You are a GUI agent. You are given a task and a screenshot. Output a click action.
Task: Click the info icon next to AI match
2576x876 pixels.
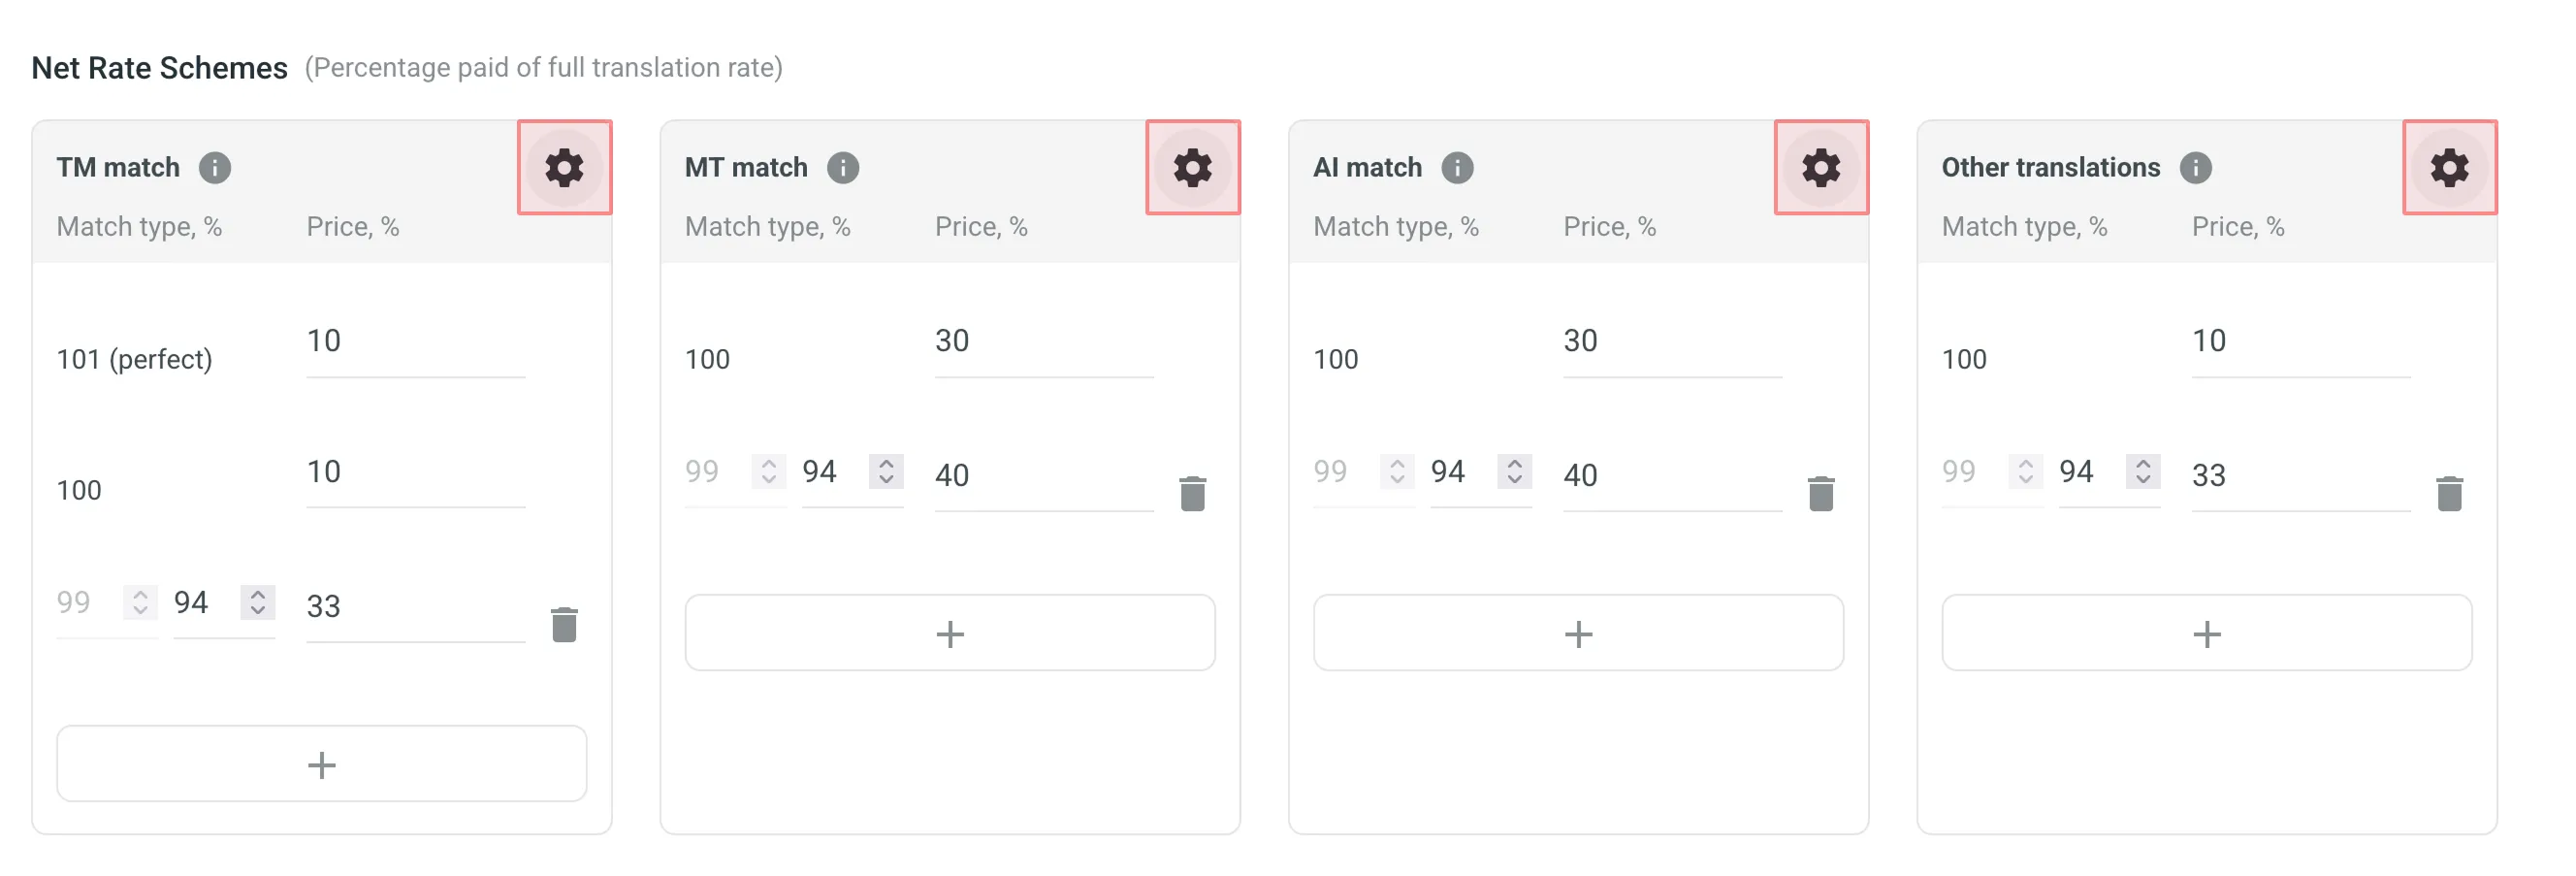[x=1457, y=167]
